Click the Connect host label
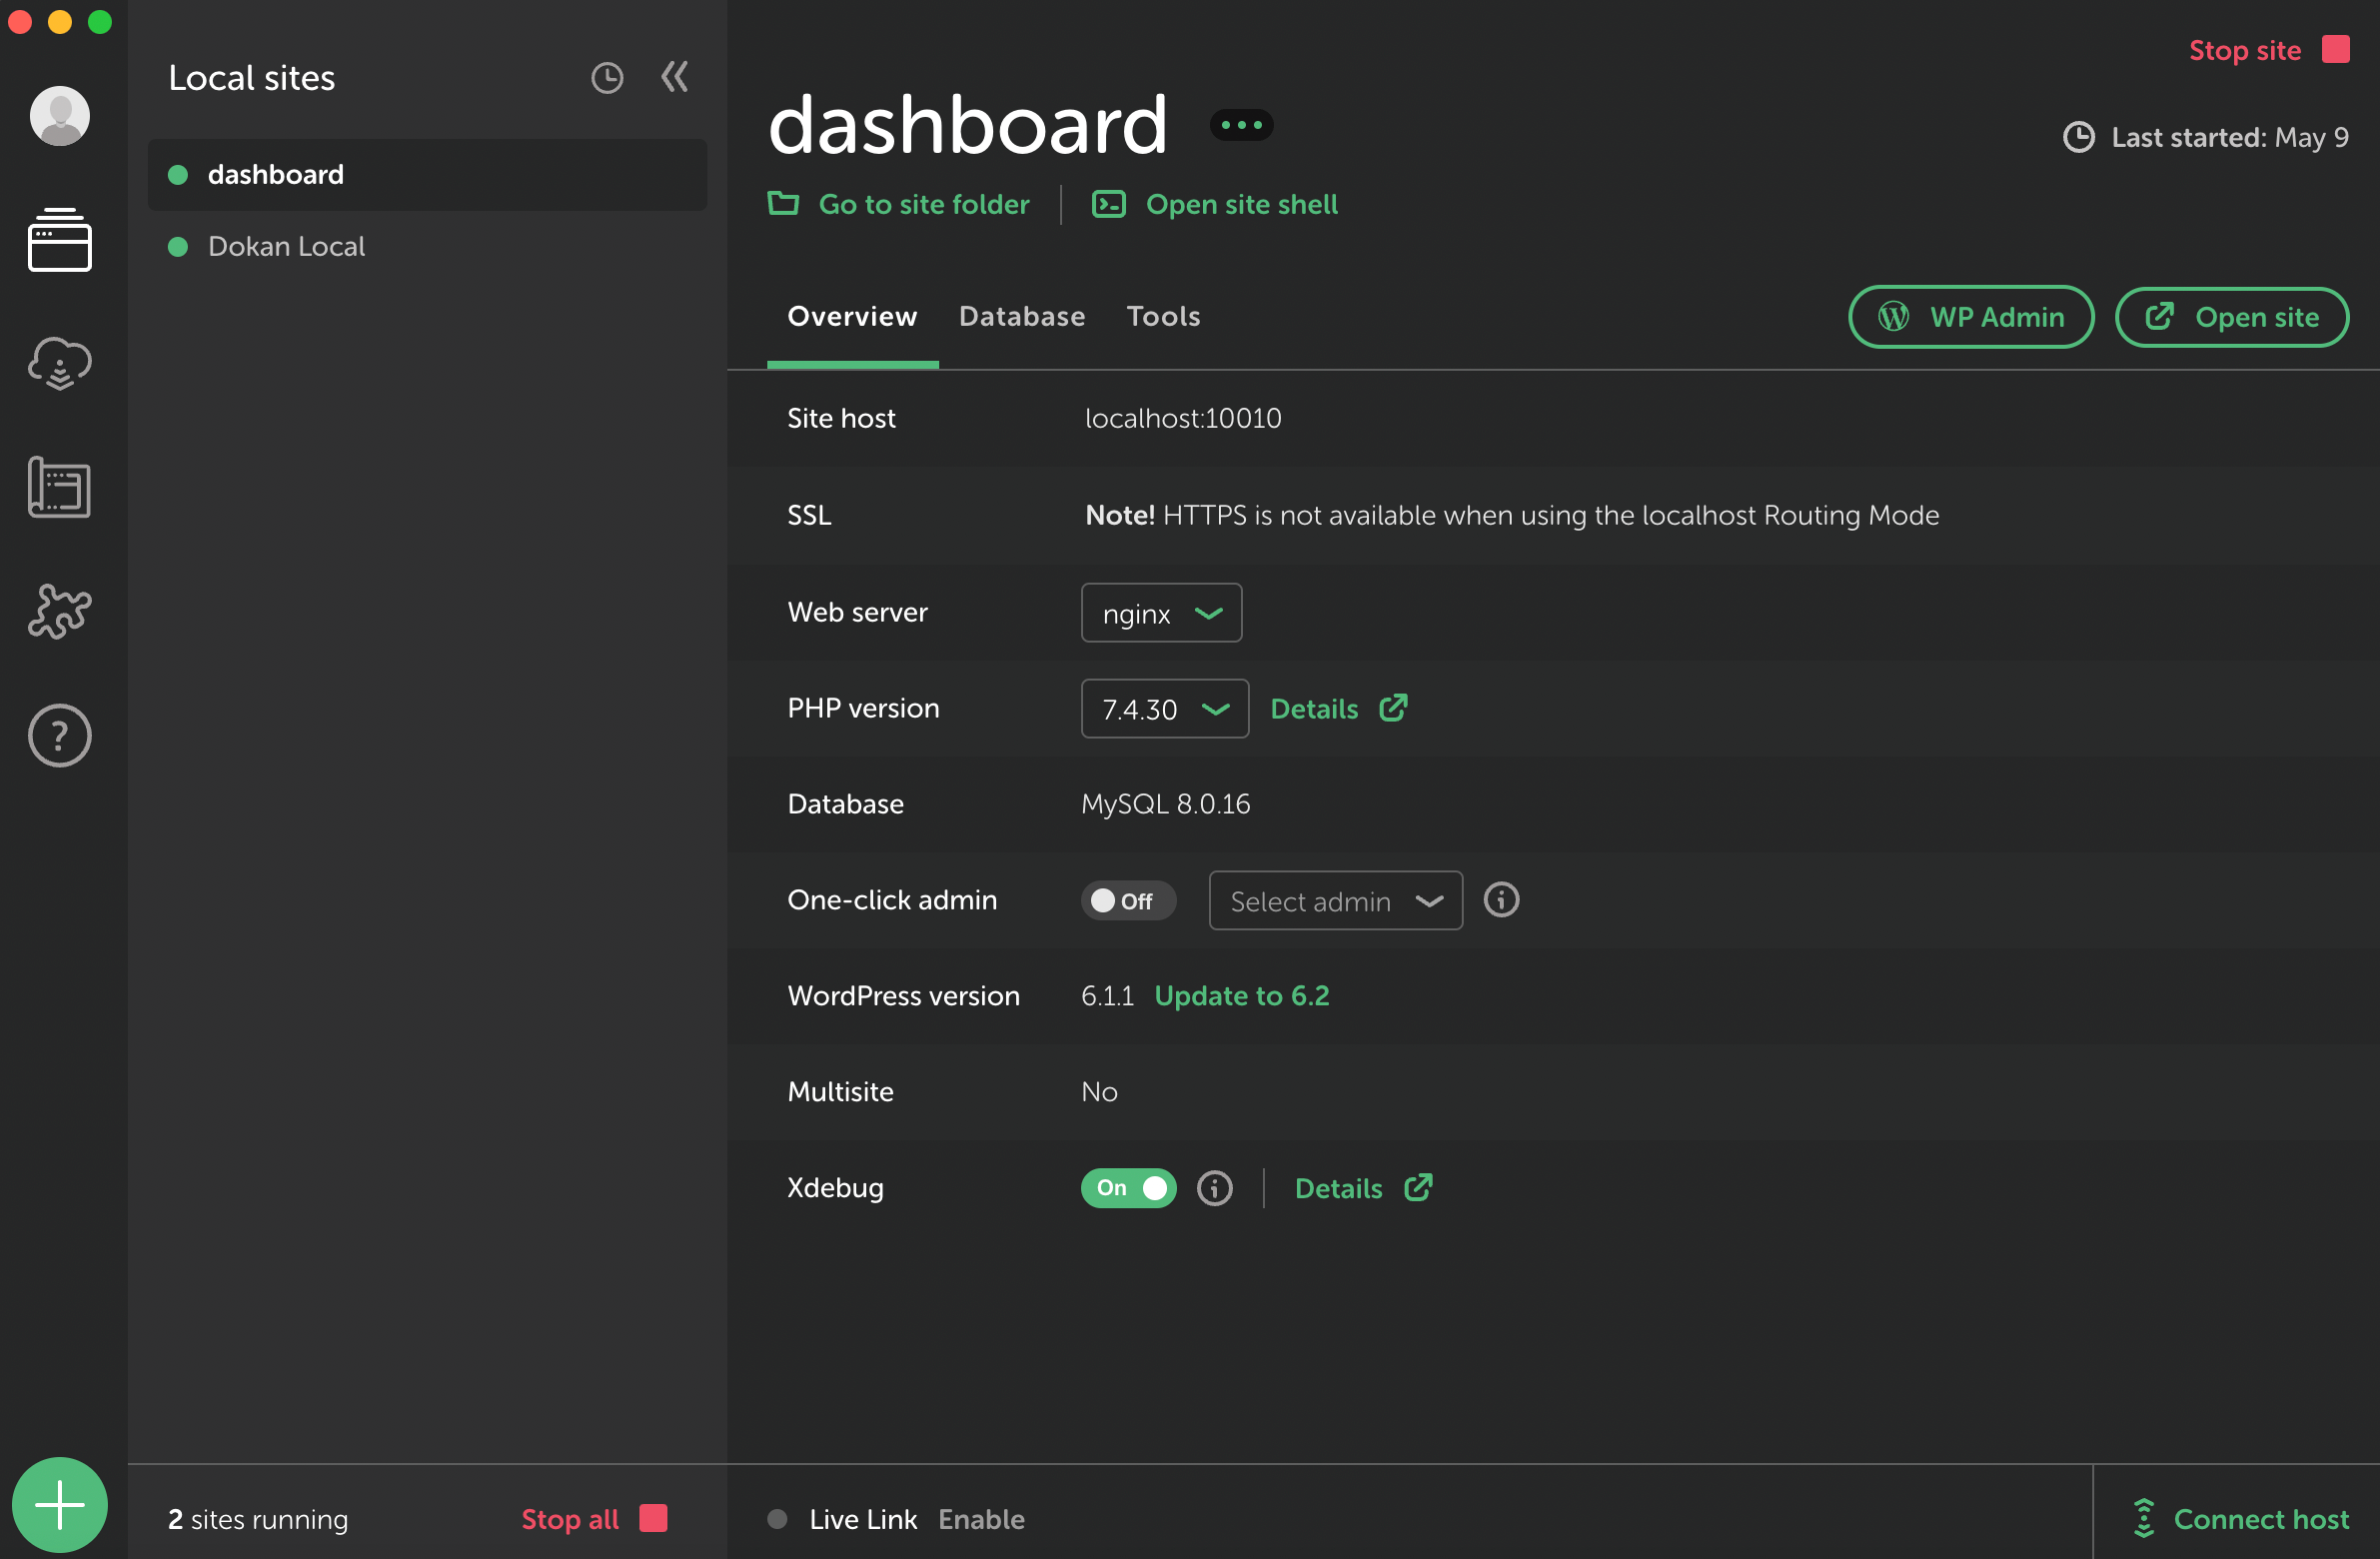Image resolution: width=2380 pixels, height=1559 pixels. pyautogui.click(x=2261, y=1519)
